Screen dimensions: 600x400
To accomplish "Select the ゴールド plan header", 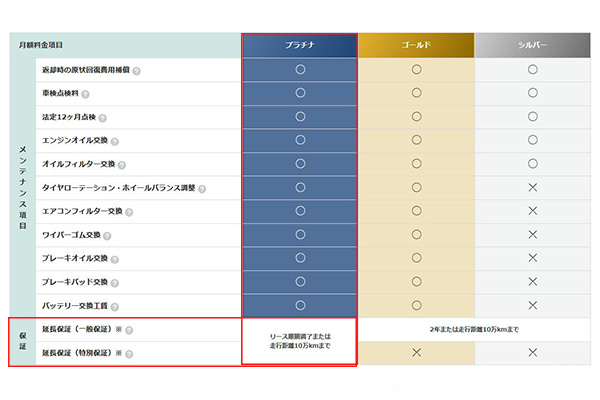I will click(416, 45).
